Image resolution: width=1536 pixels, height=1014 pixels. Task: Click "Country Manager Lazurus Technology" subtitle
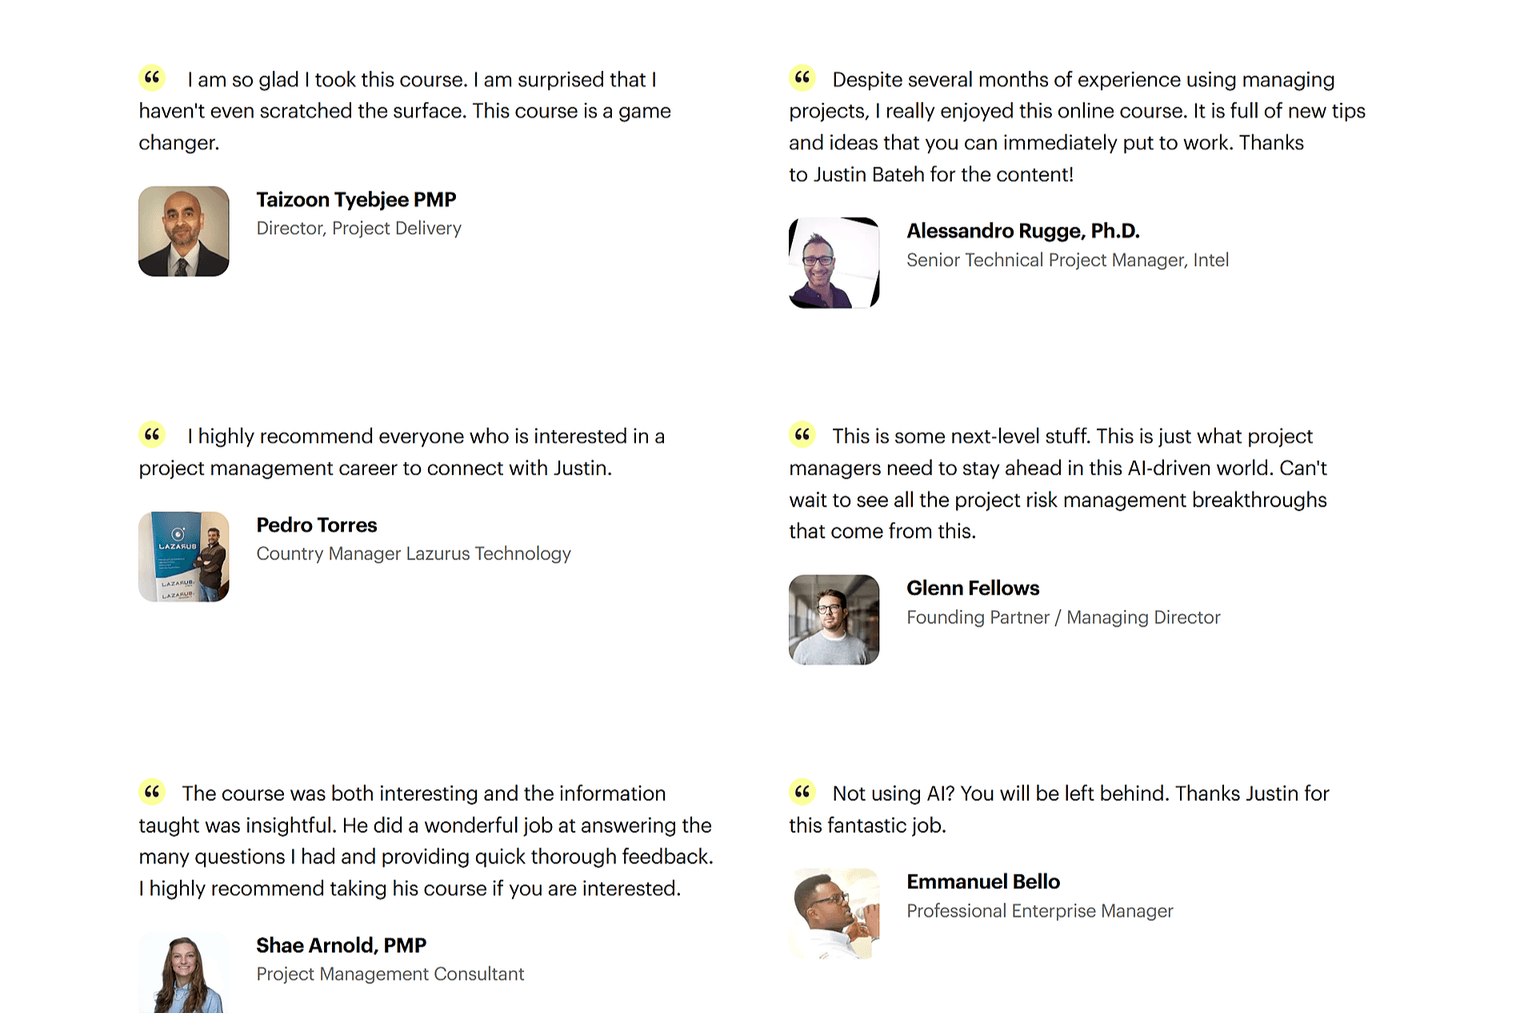point(413,554)
